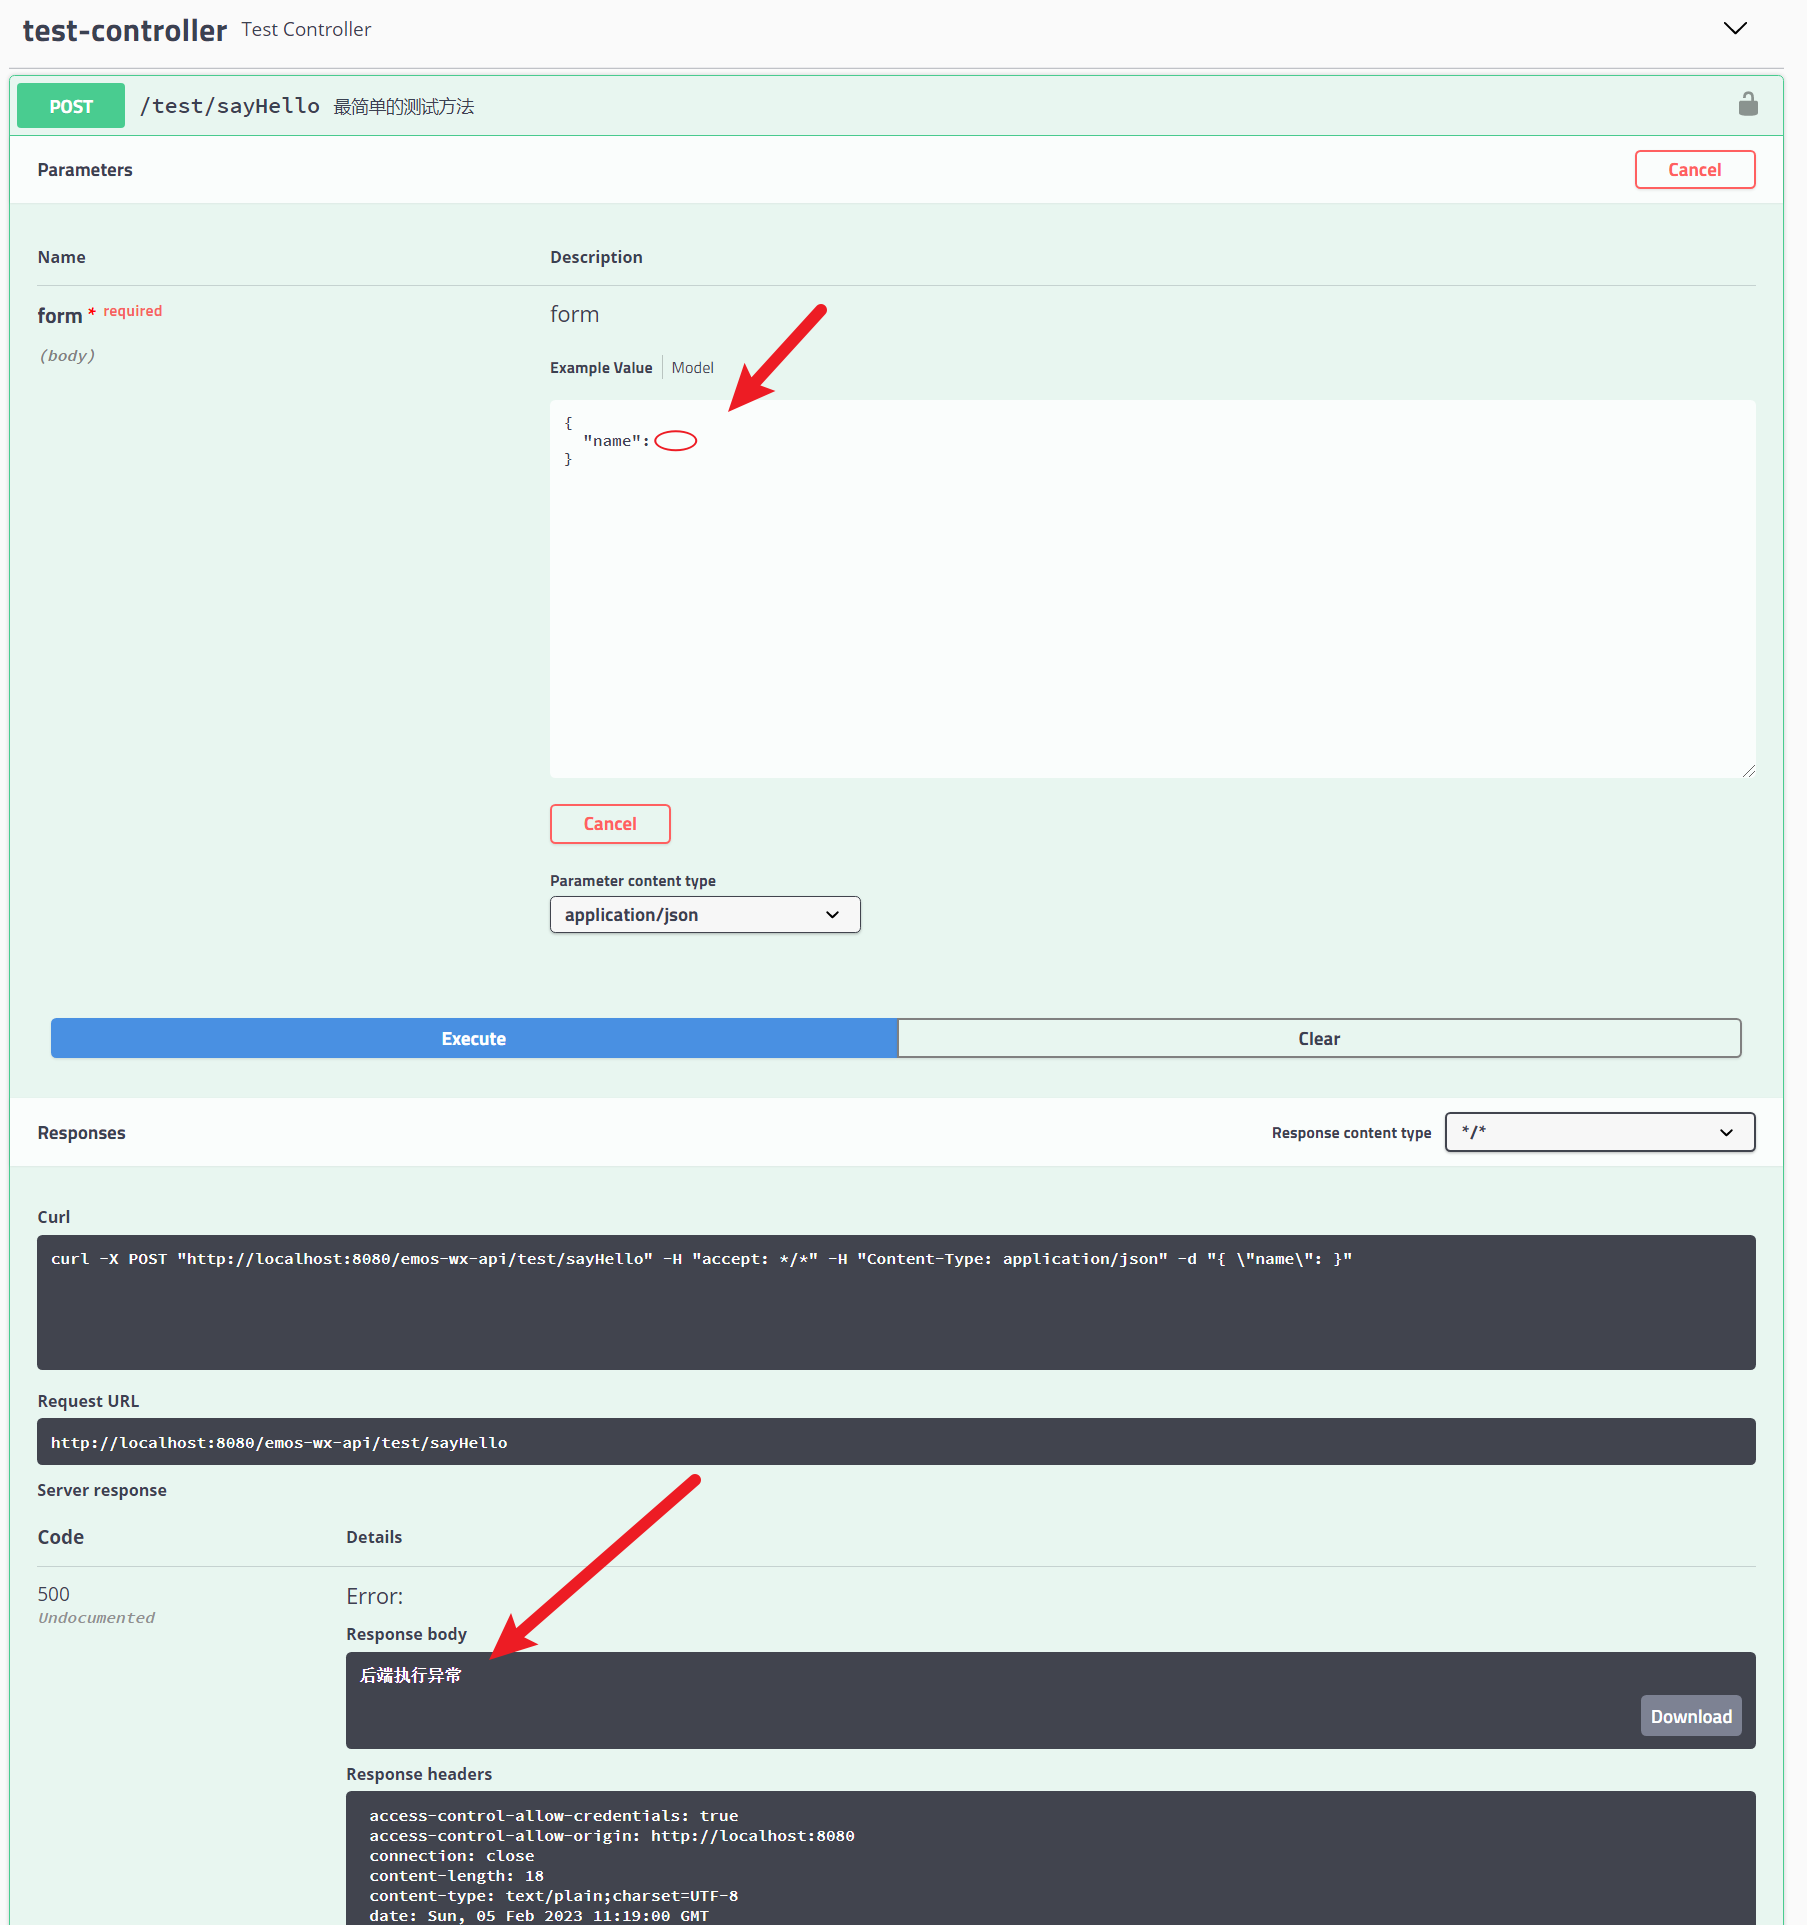This screenshot has height=1925, width=1807.
Task: Click the textarea resize handle corner
Action: [1747, 770]
